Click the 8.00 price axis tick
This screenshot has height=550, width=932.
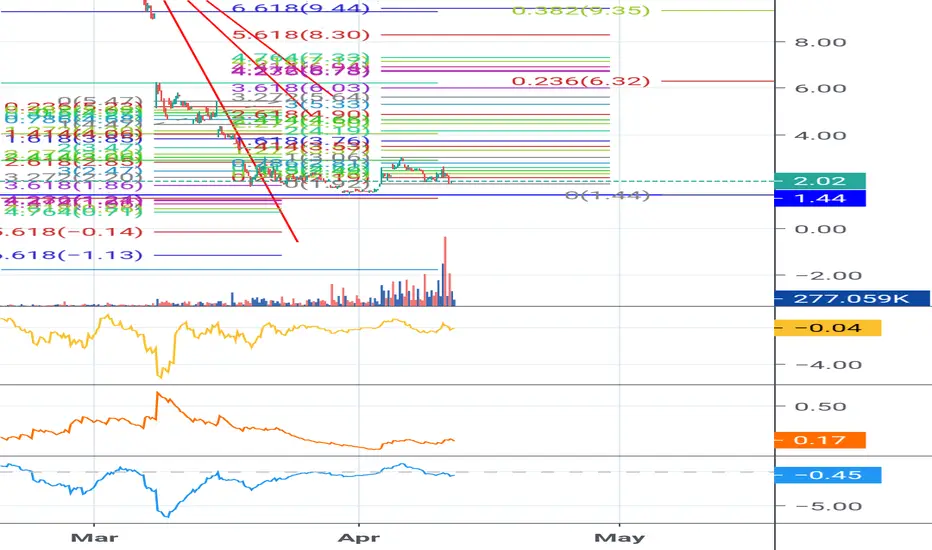coord(820,42)
